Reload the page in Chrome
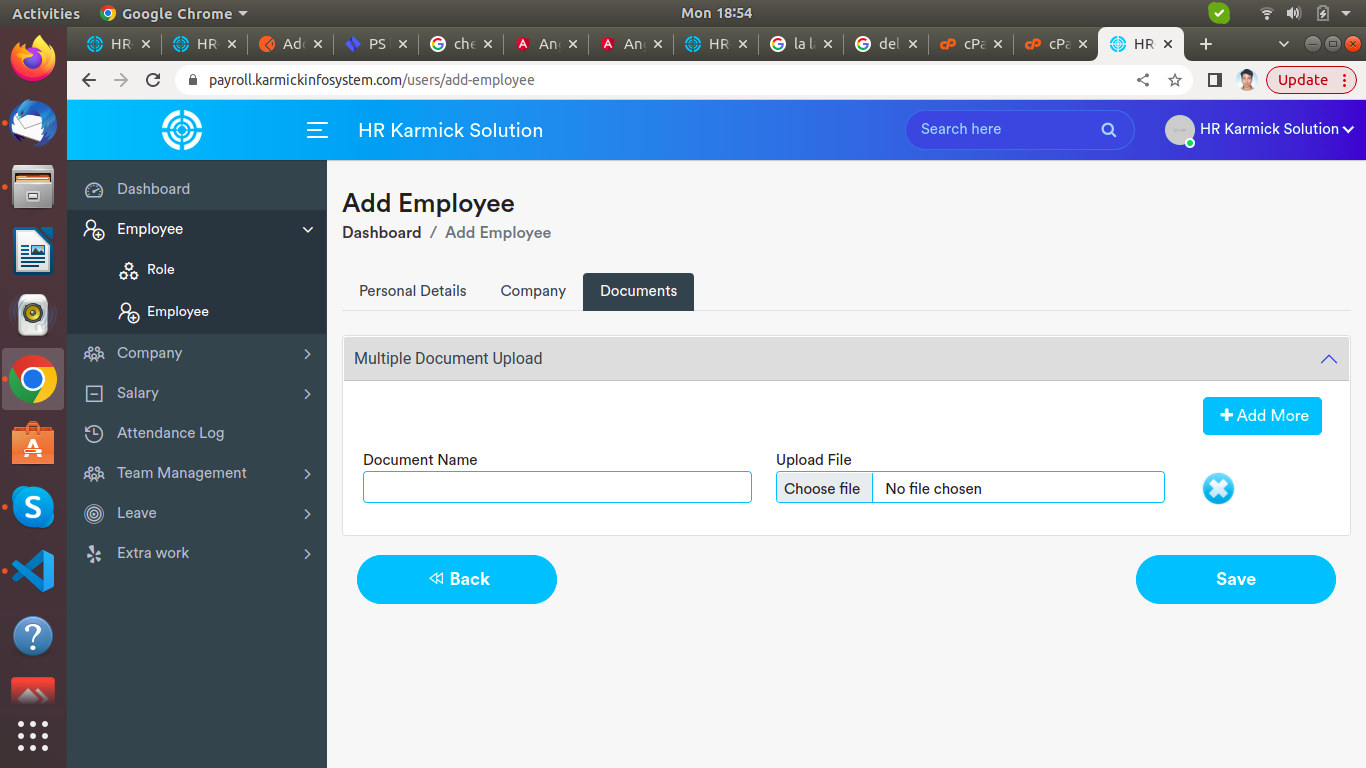The width and height of the screenshot is (1366, 768). pos(153,80)
